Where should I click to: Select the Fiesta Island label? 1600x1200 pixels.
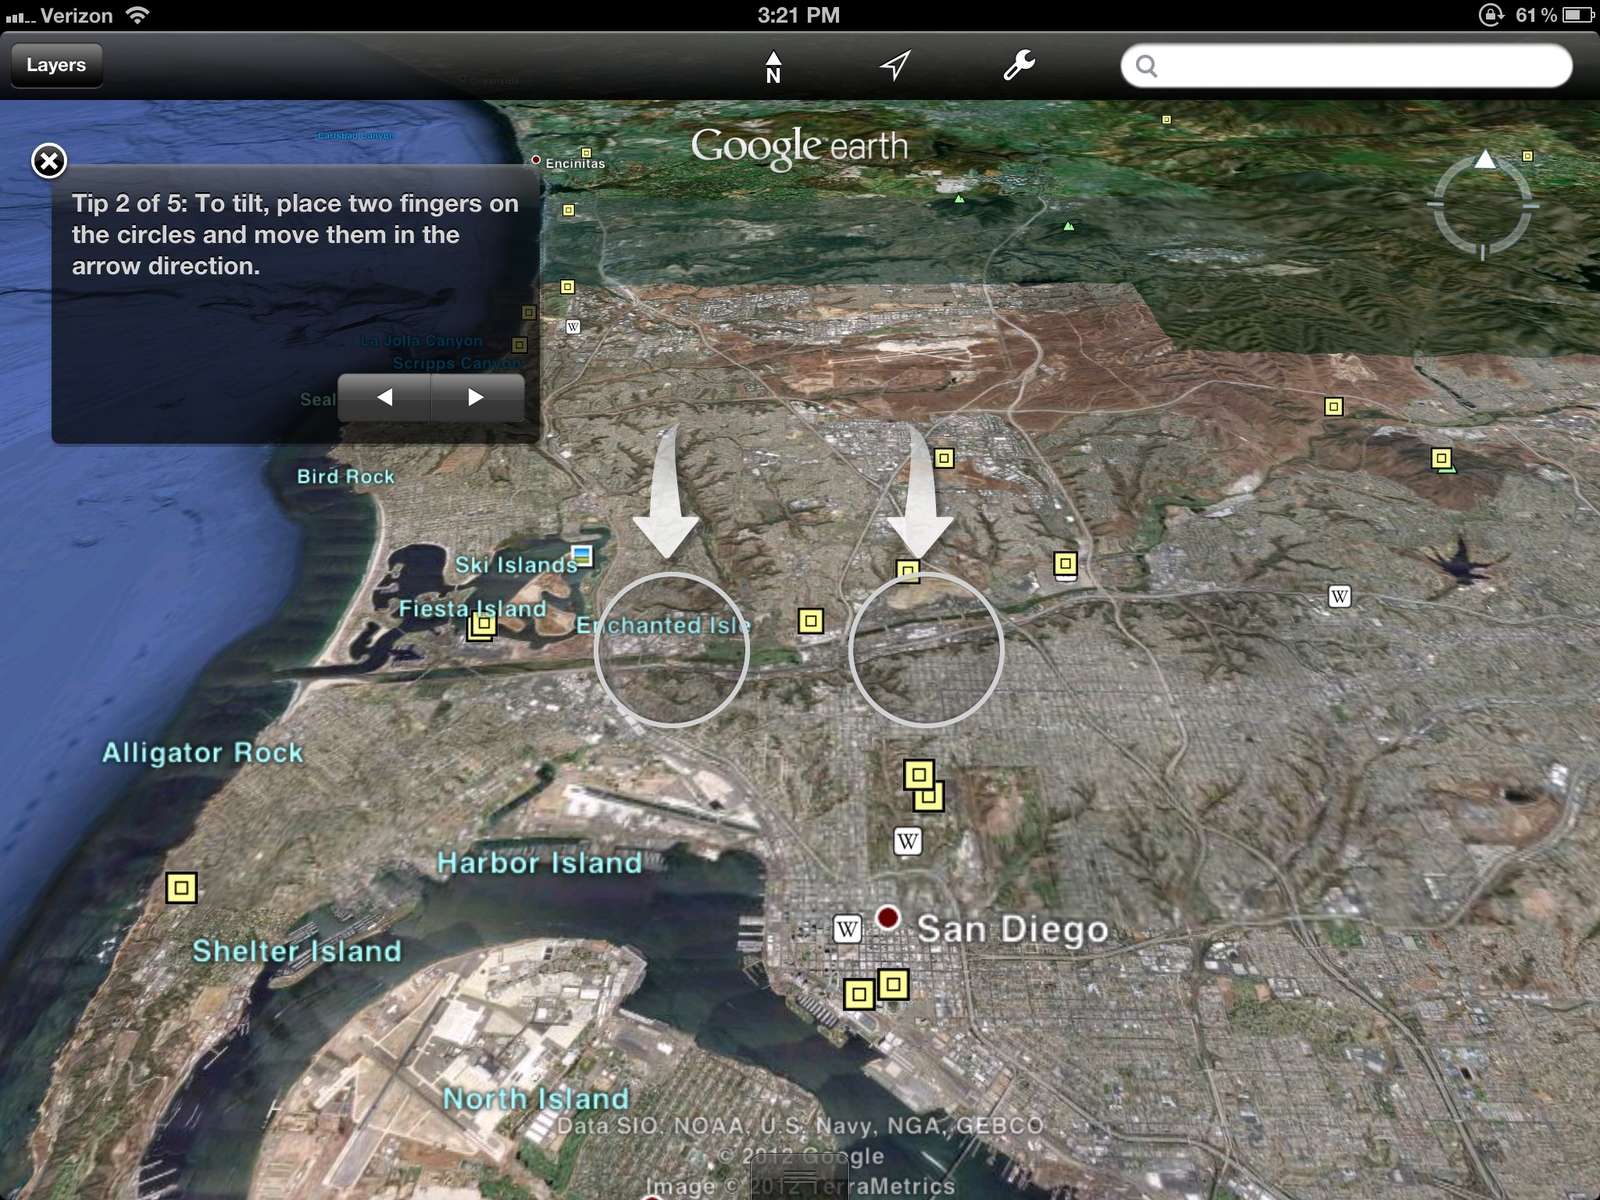tap(473, 609)
